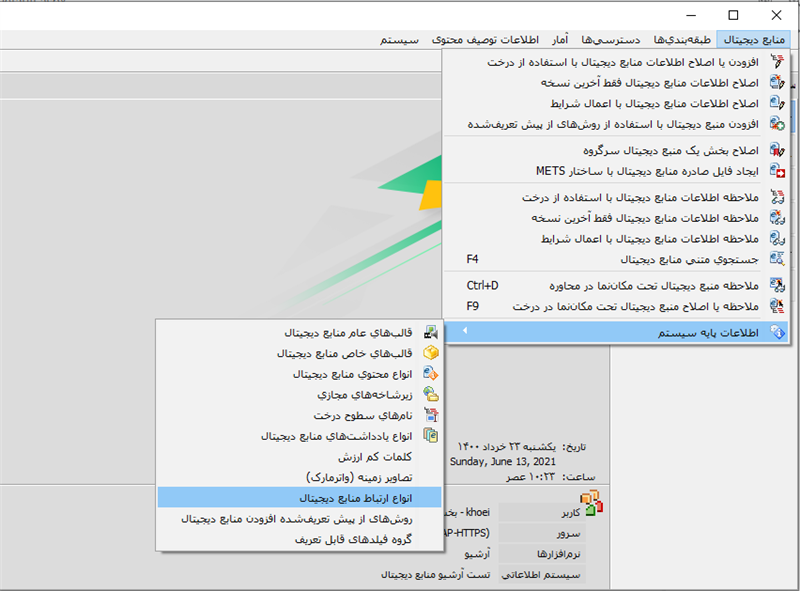
Task: Click the انواع محتوی منابع دیجیتال icon
Action: coord(432,374)
